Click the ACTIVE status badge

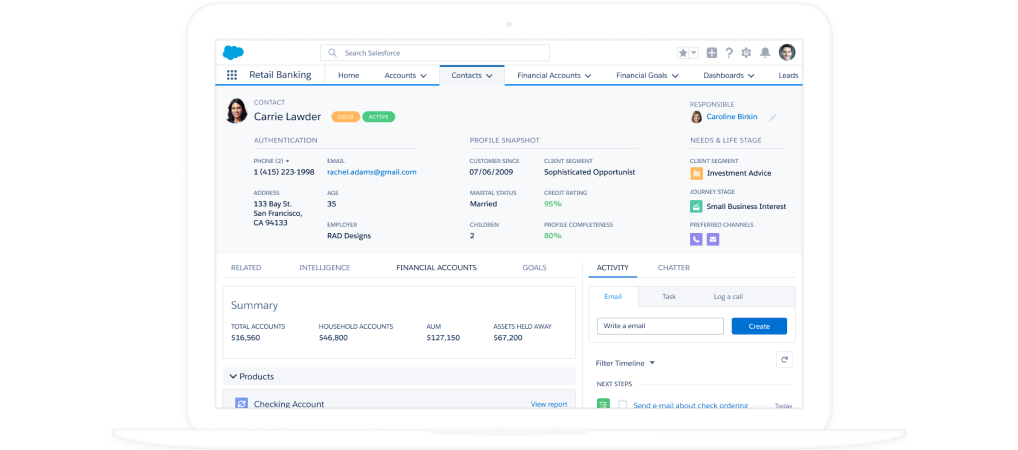[379, 117]
